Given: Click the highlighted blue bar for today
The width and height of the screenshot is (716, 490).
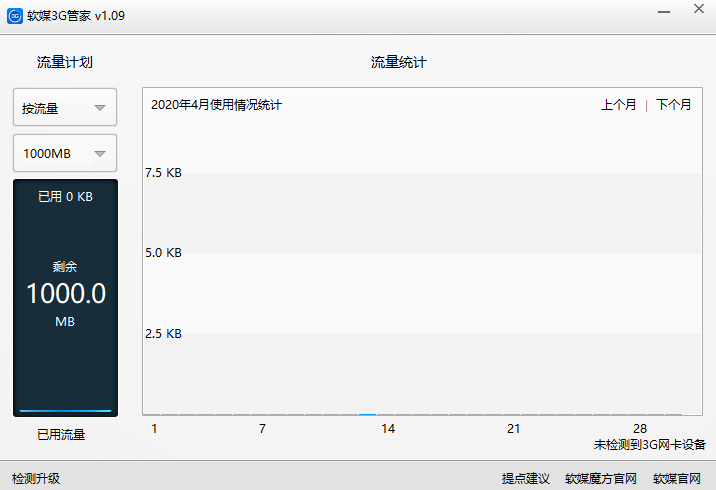Looking at the screenshot, I should (x=368, y=414).
